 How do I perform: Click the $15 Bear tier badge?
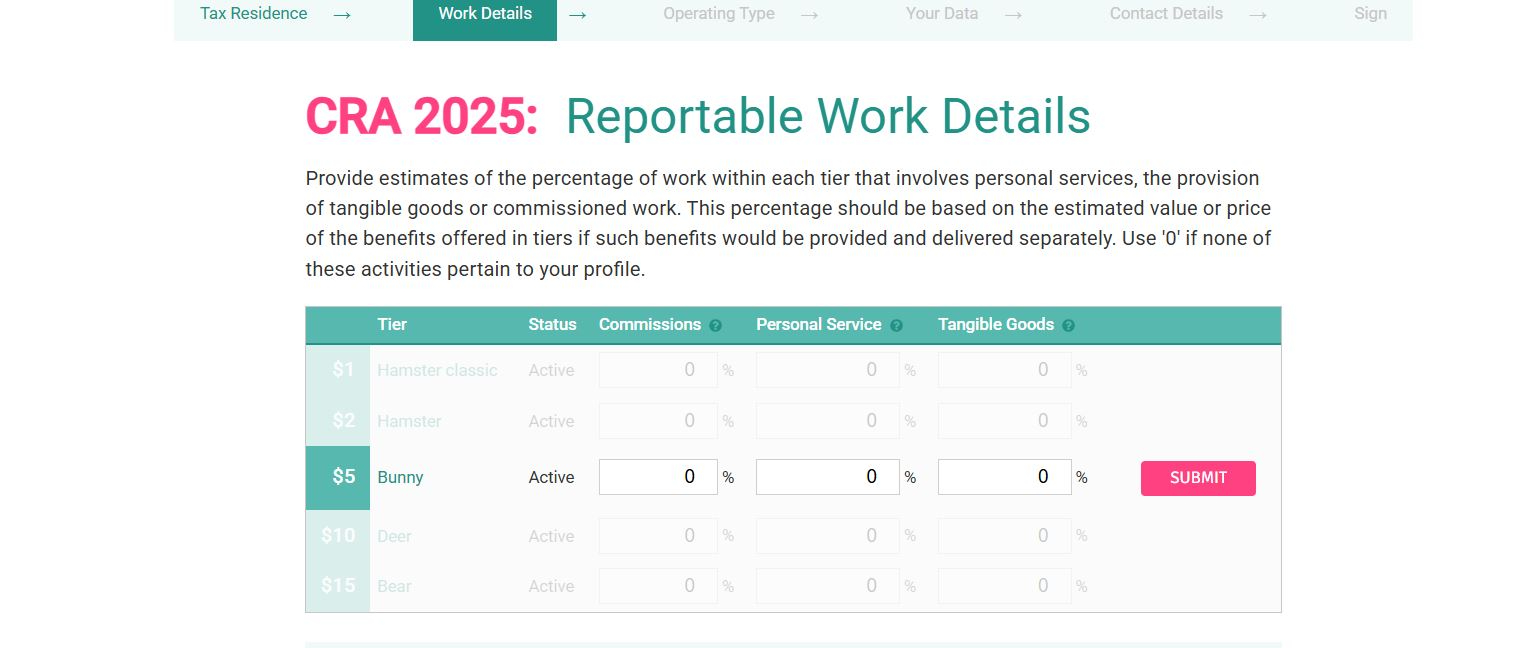(x=338, y=586)
